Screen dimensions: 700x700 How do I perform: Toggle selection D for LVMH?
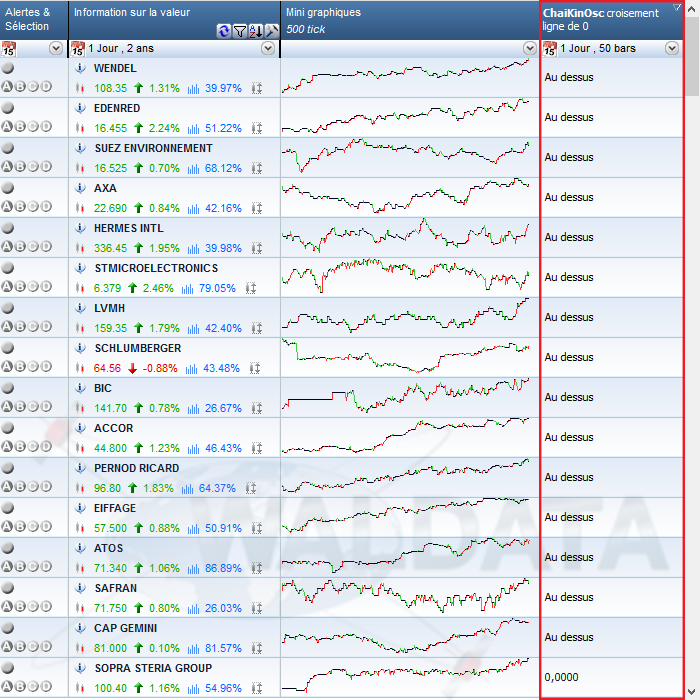coord(46,326)
